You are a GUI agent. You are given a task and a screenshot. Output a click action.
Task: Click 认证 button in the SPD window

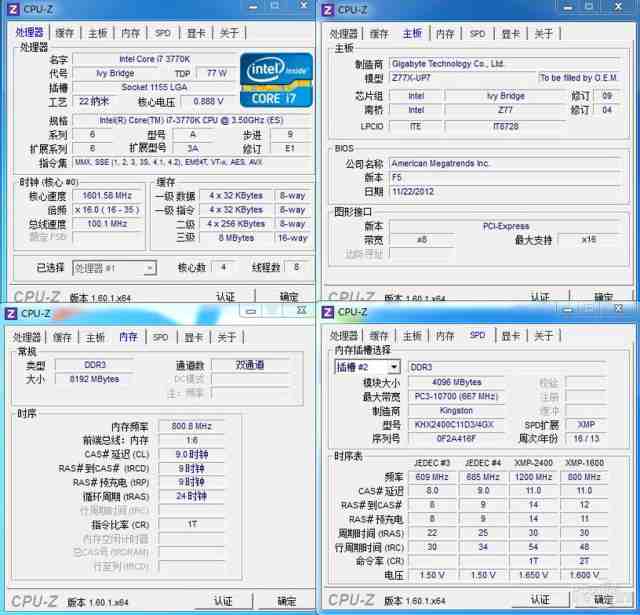click(x=540, y=599)
